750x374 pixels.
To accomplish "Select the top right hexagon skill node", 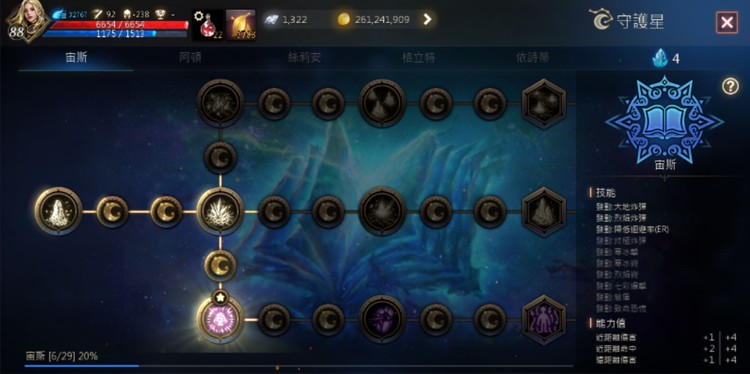I will tap(544, 103).
